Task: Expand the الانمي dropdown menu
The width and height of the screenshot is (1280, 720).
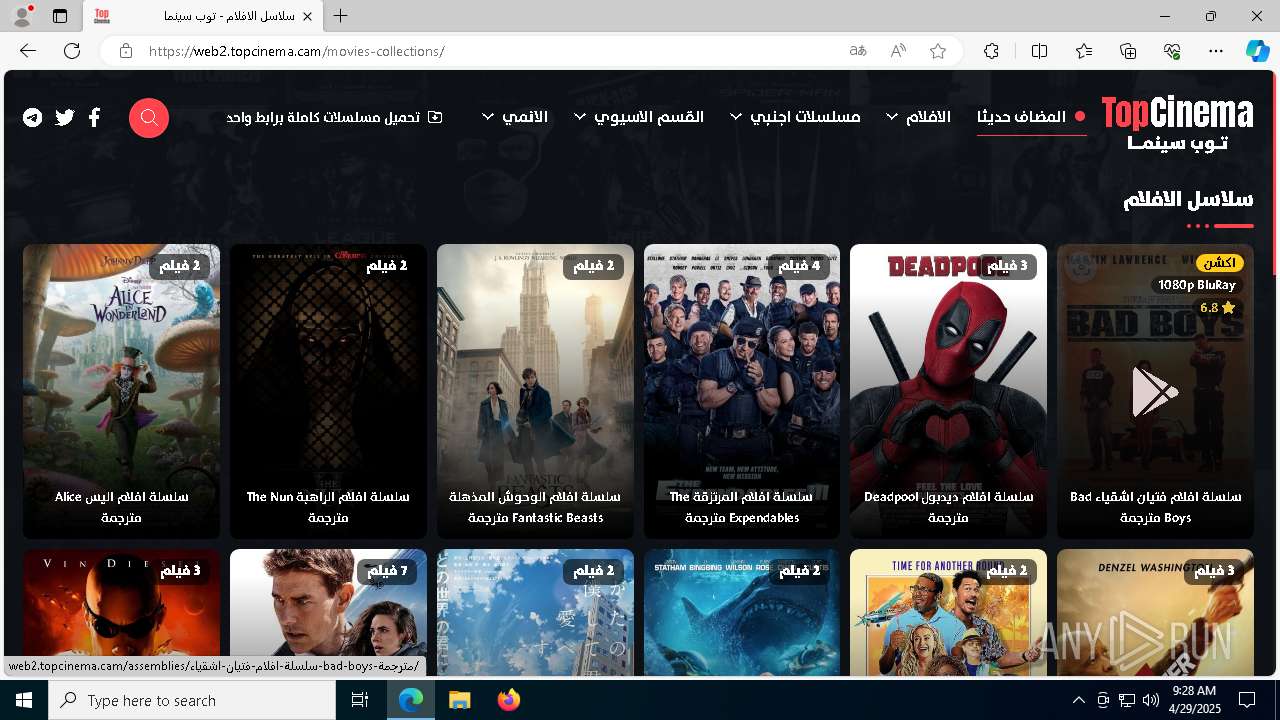Action: click(x=515, y=117)
